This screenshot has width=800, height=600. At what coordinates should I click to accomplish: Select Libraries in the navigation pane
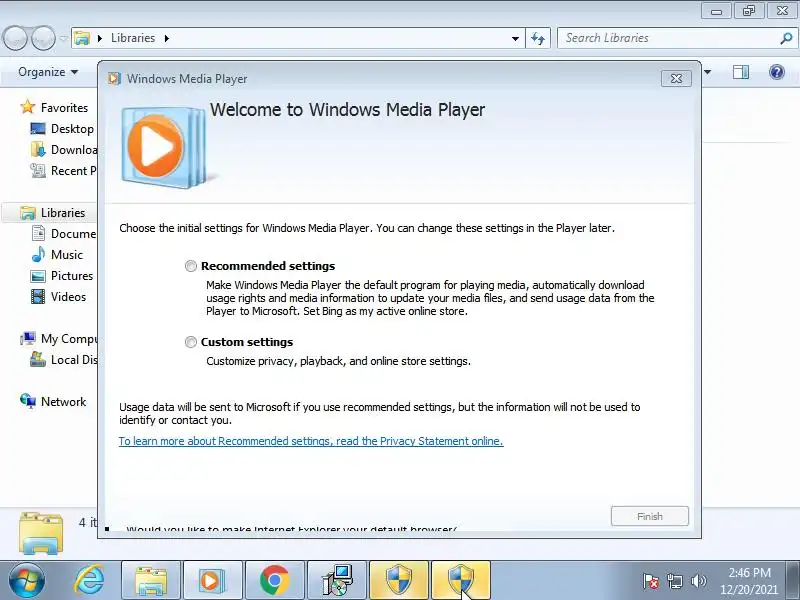63,213
